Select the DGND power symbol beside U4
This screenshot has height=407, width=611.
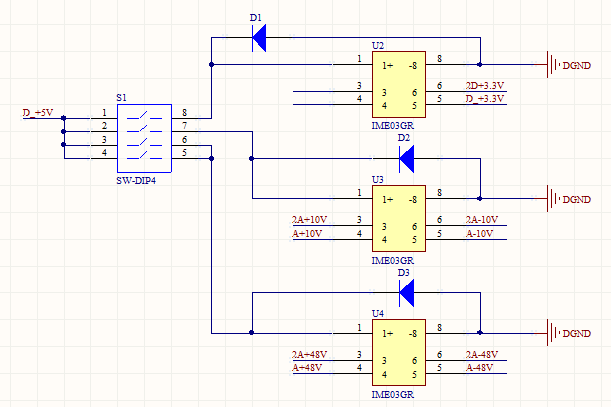tap(569, 333)
